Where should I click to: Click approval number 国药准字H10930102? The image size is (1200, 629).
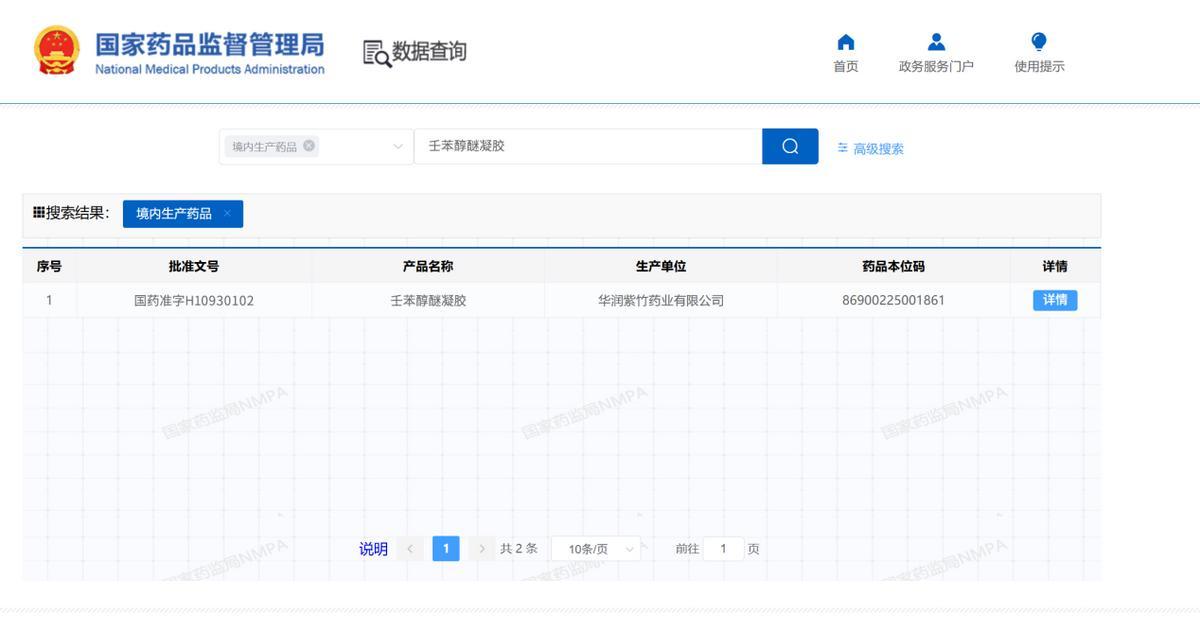point(194,300)
